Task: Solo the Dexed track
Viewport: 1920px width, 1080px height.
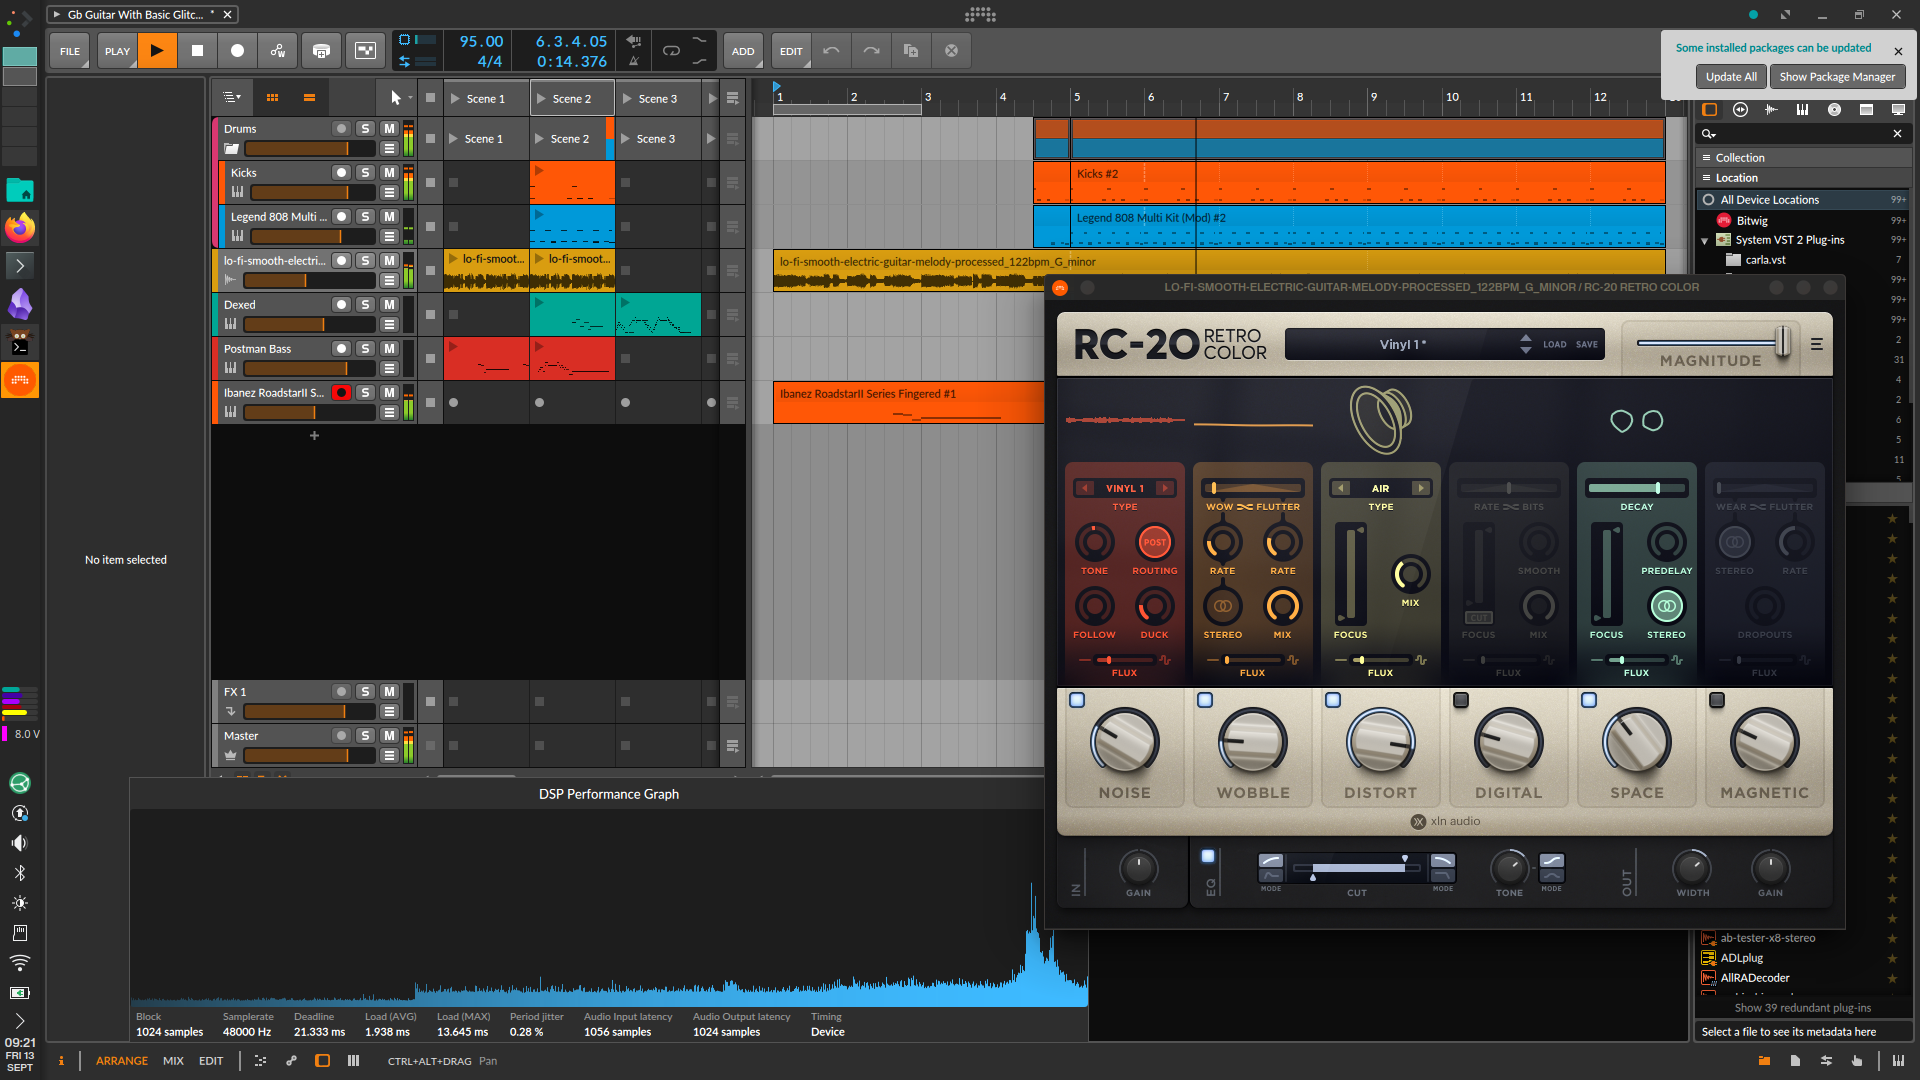Action: [x=365, y=305]
